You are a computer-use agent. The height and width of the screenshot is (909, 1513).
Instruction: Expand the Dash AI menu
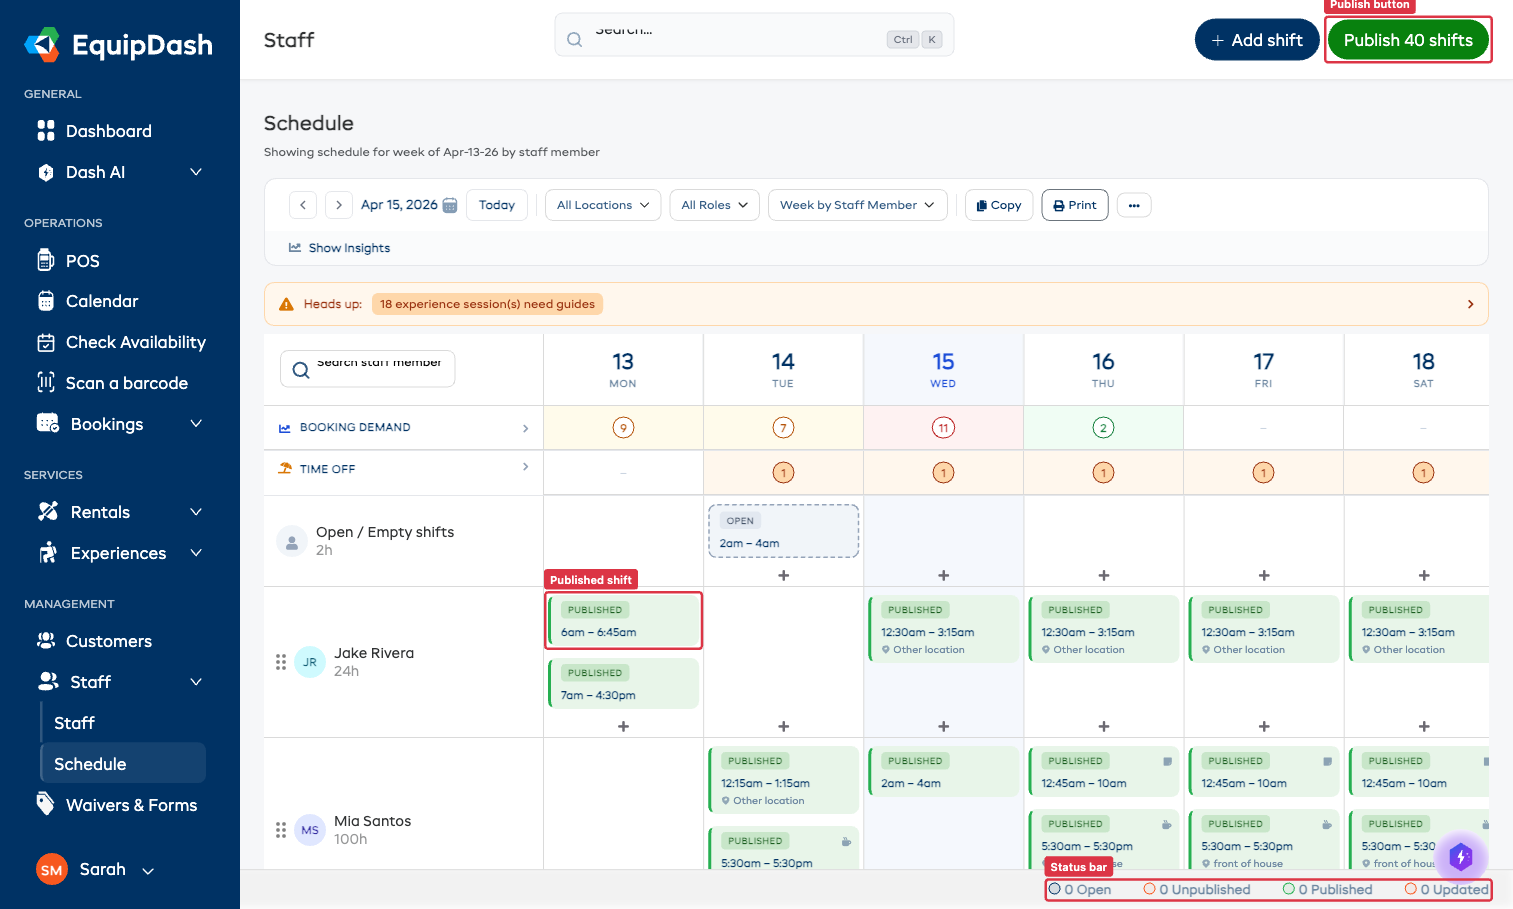click(120, 172)
